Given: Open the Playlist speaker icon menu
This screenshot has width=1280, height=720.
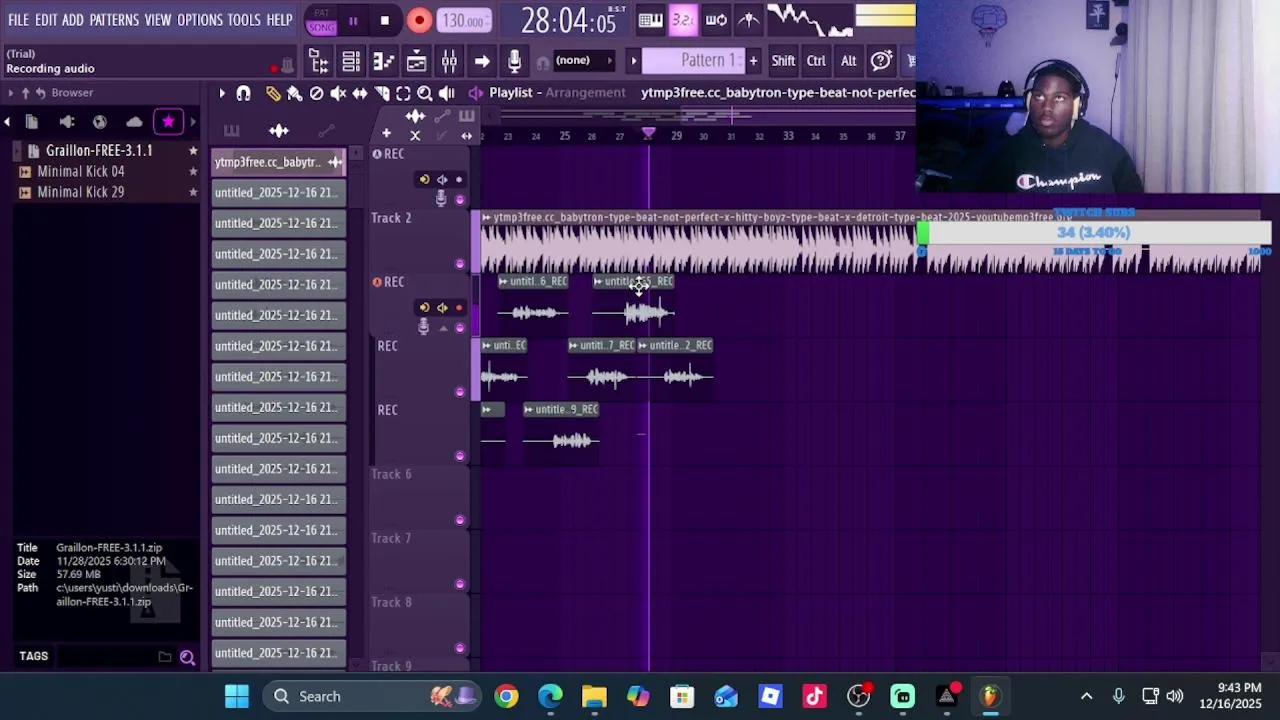Looking at the screenshot, I should (476, 93).
